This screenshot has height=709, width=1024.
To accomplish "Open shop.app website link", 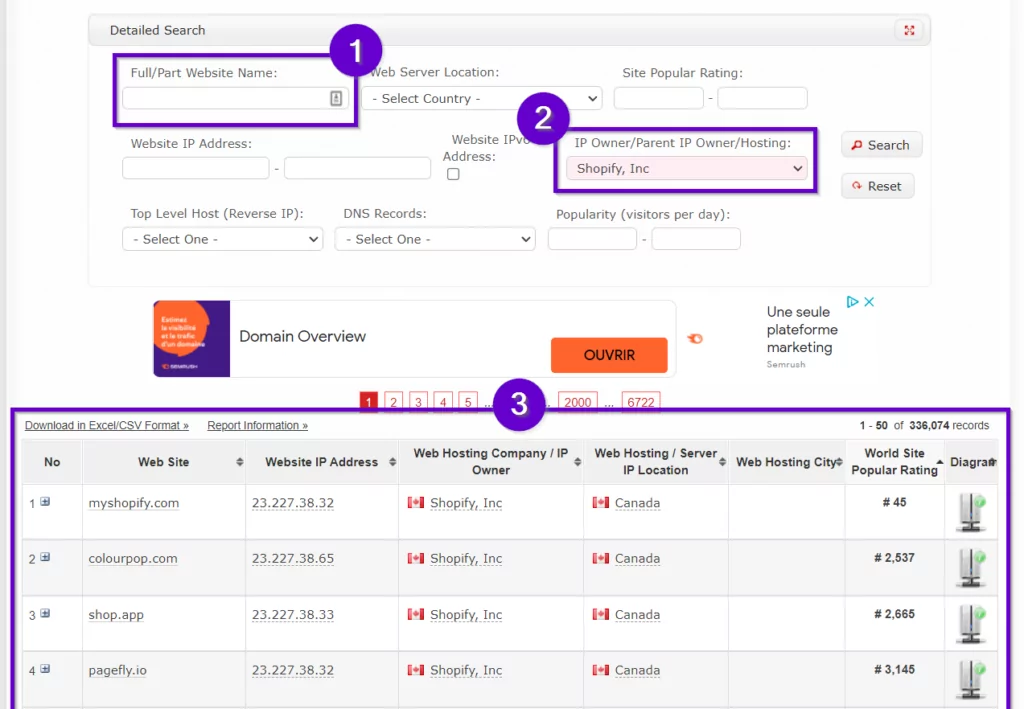I will (x=116, y=614).
